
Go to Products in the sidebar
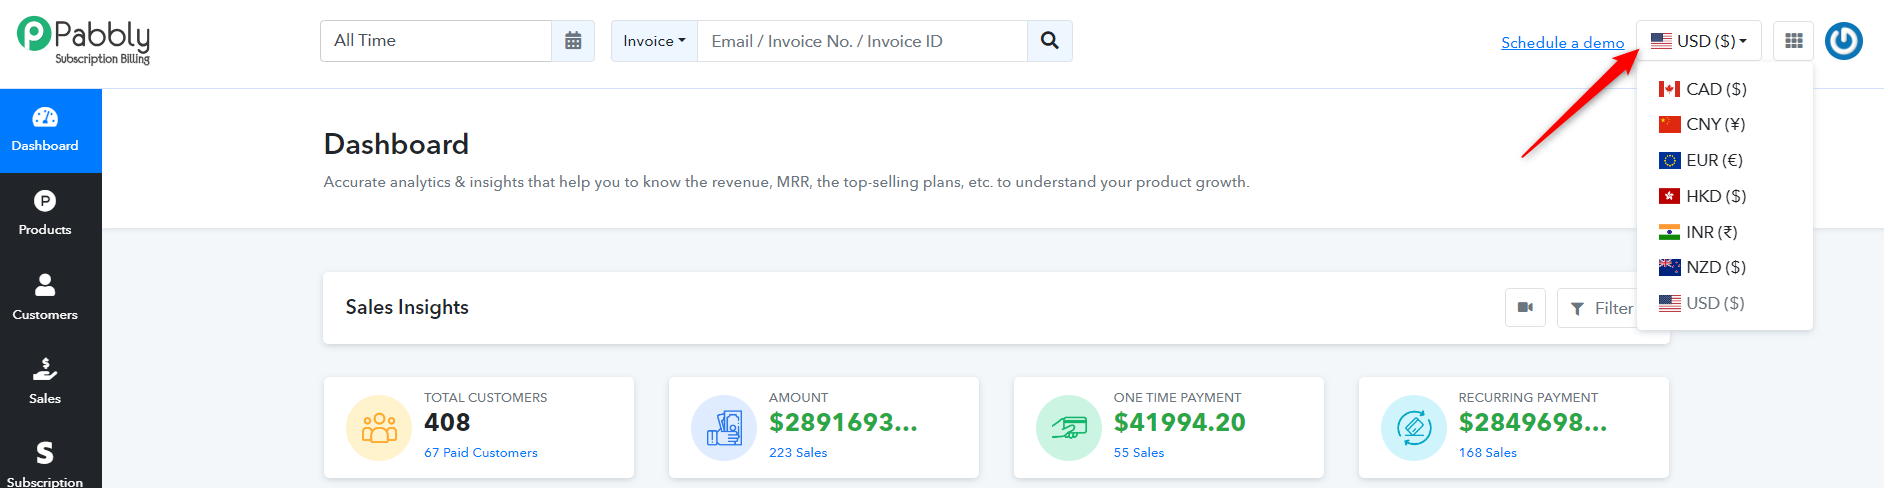45,214
